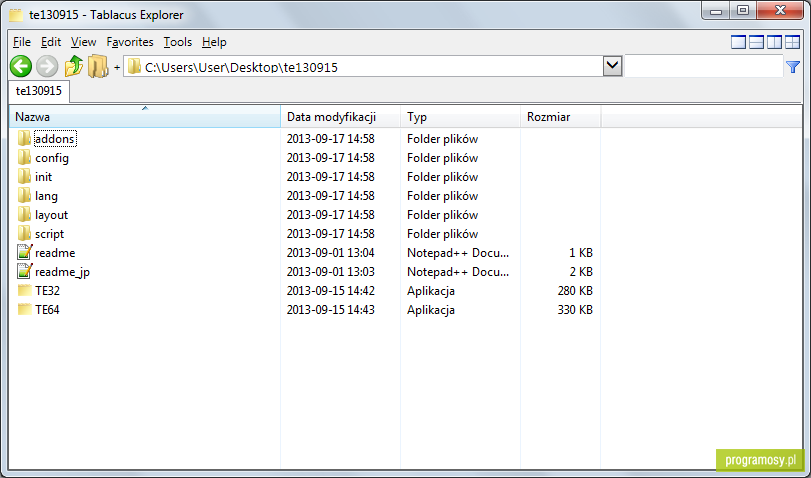The image size is (811, 478).
Task: Click Aplikacja type in TE64 row
Action: coord(431,310)
